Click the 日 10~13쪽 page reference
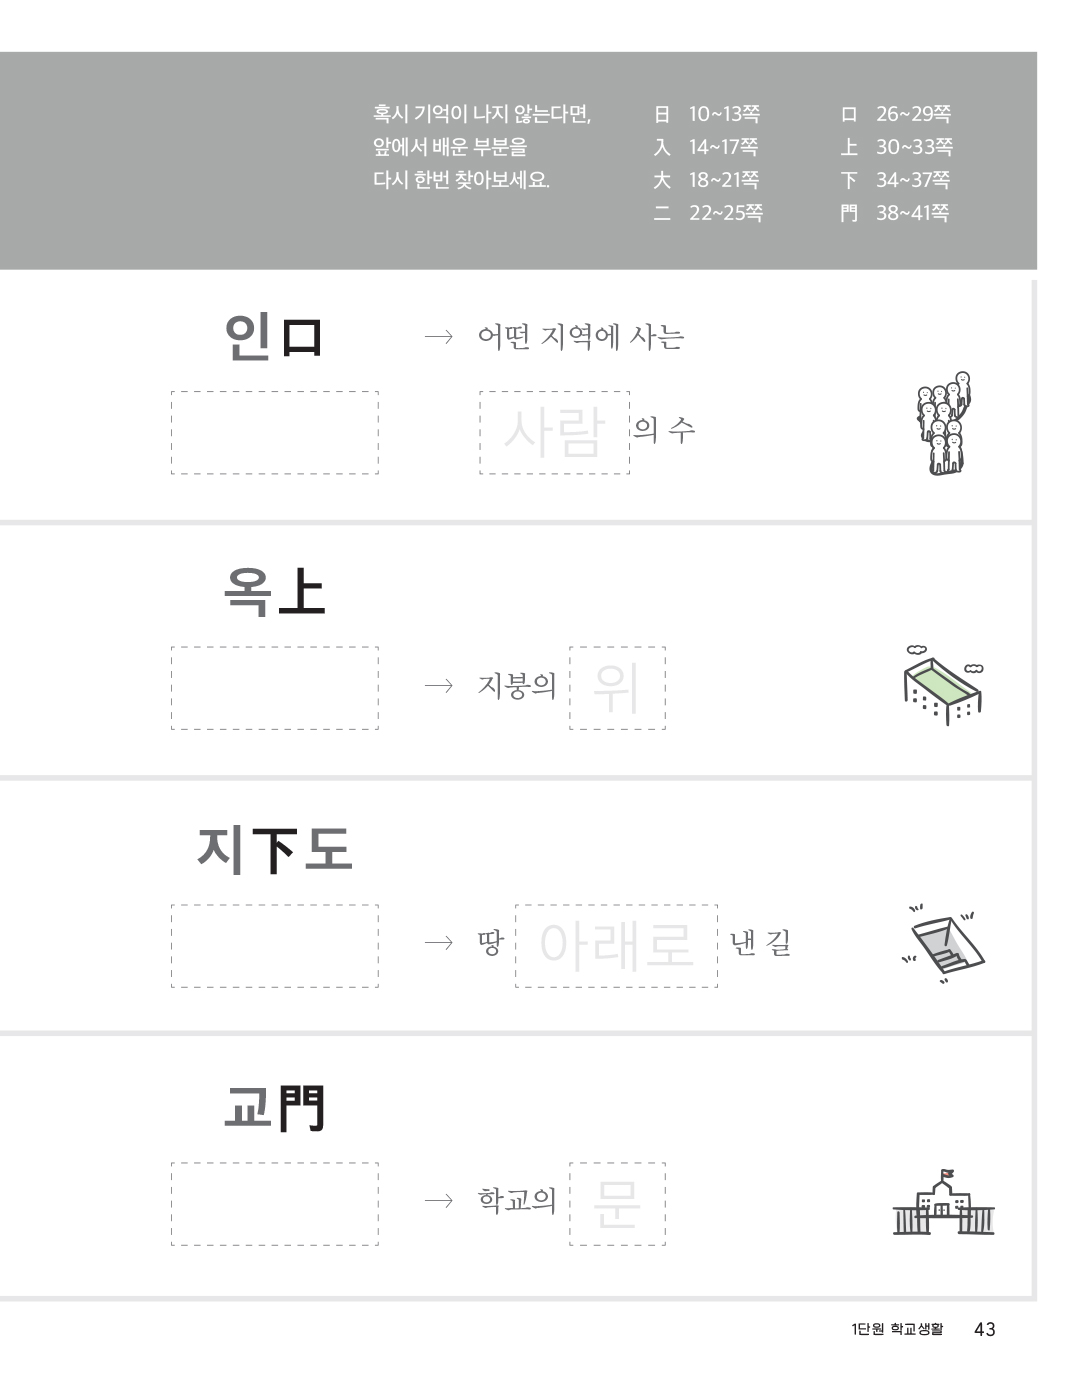Screen dimensions: 1089x1400 pos(707,114)
